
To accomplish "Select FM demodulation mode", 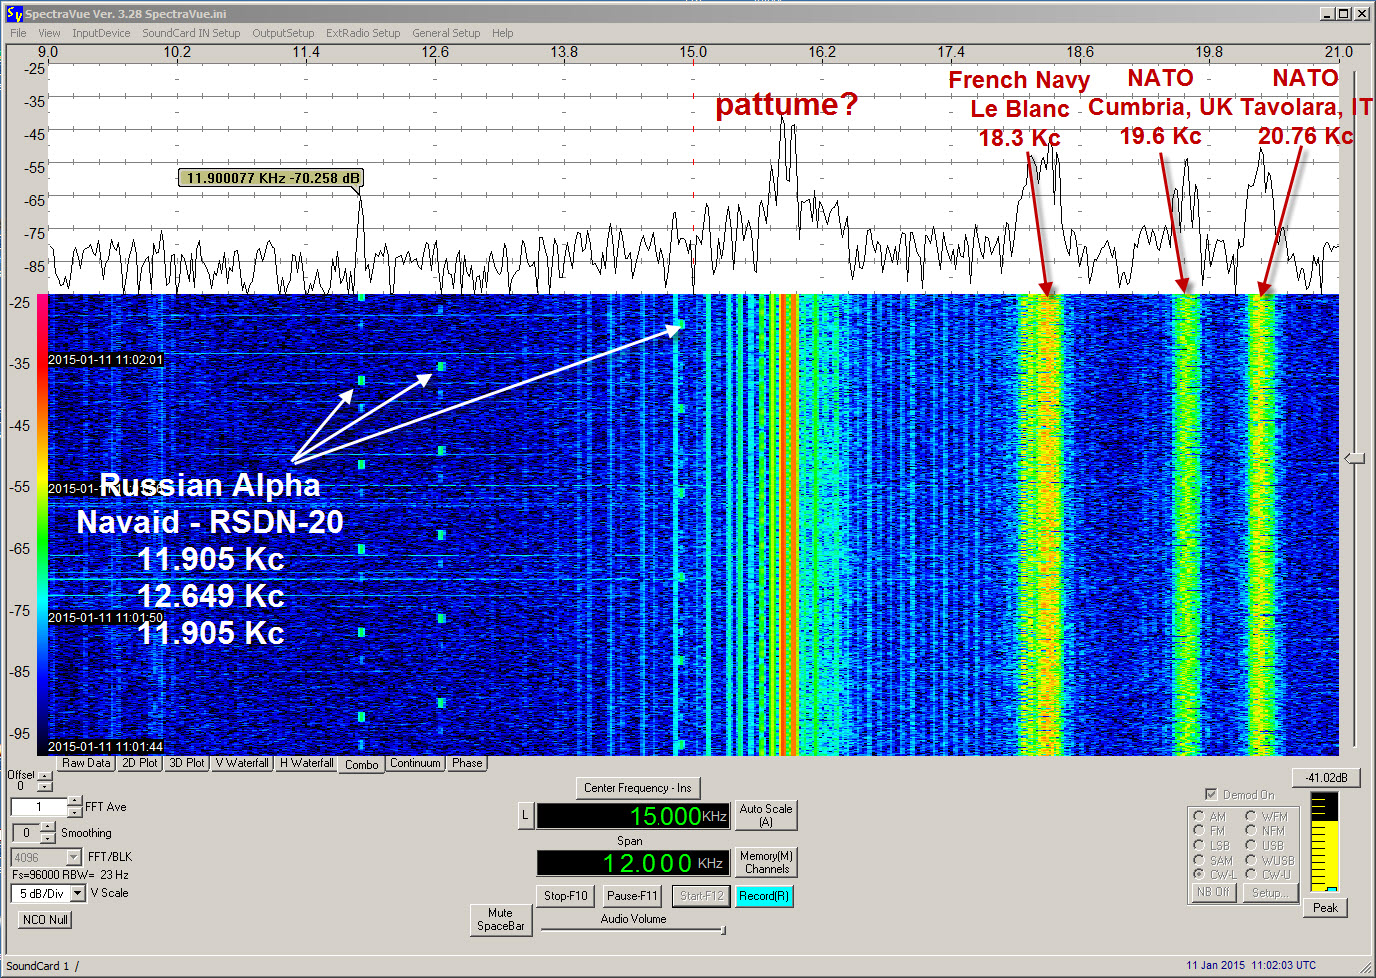I will [1198, 830].
